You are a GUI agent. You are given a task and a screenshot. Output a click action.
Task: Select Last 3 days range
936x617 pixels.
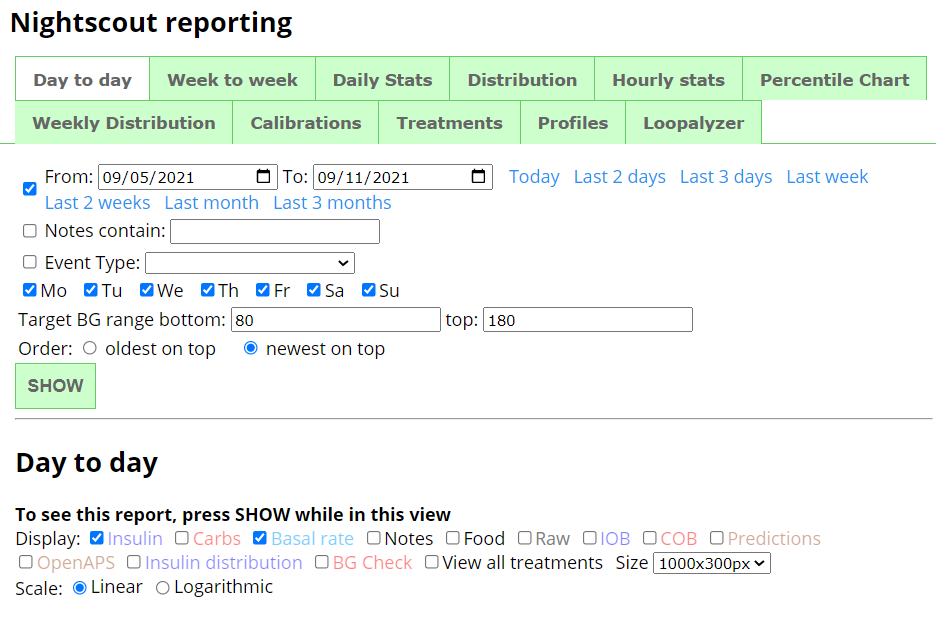pyautogui.click(x=726, y=177)
